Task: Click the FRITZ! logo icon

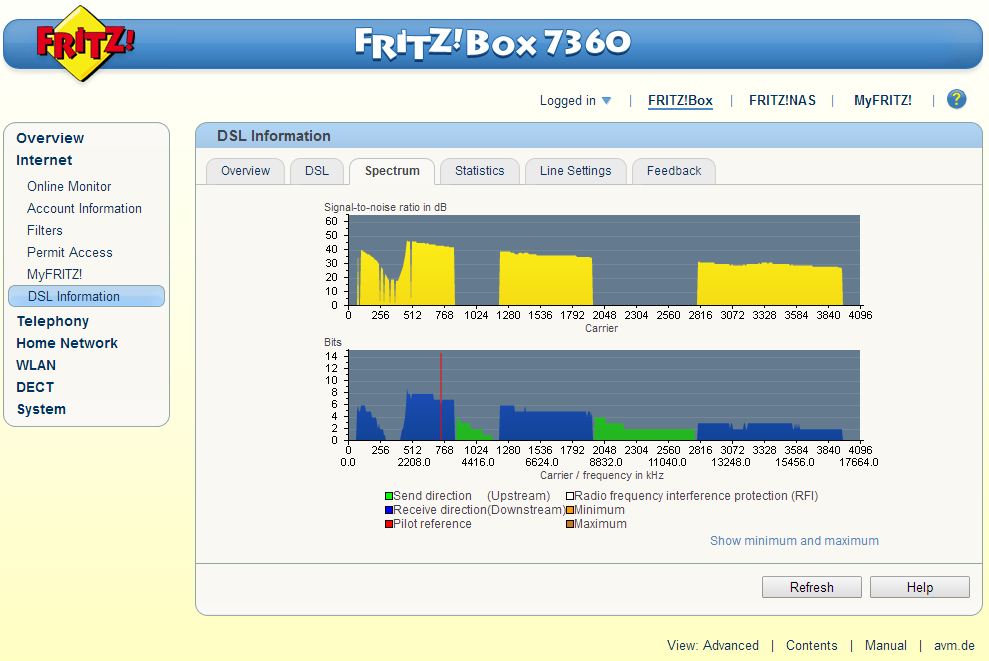Action: pos(85,44)
